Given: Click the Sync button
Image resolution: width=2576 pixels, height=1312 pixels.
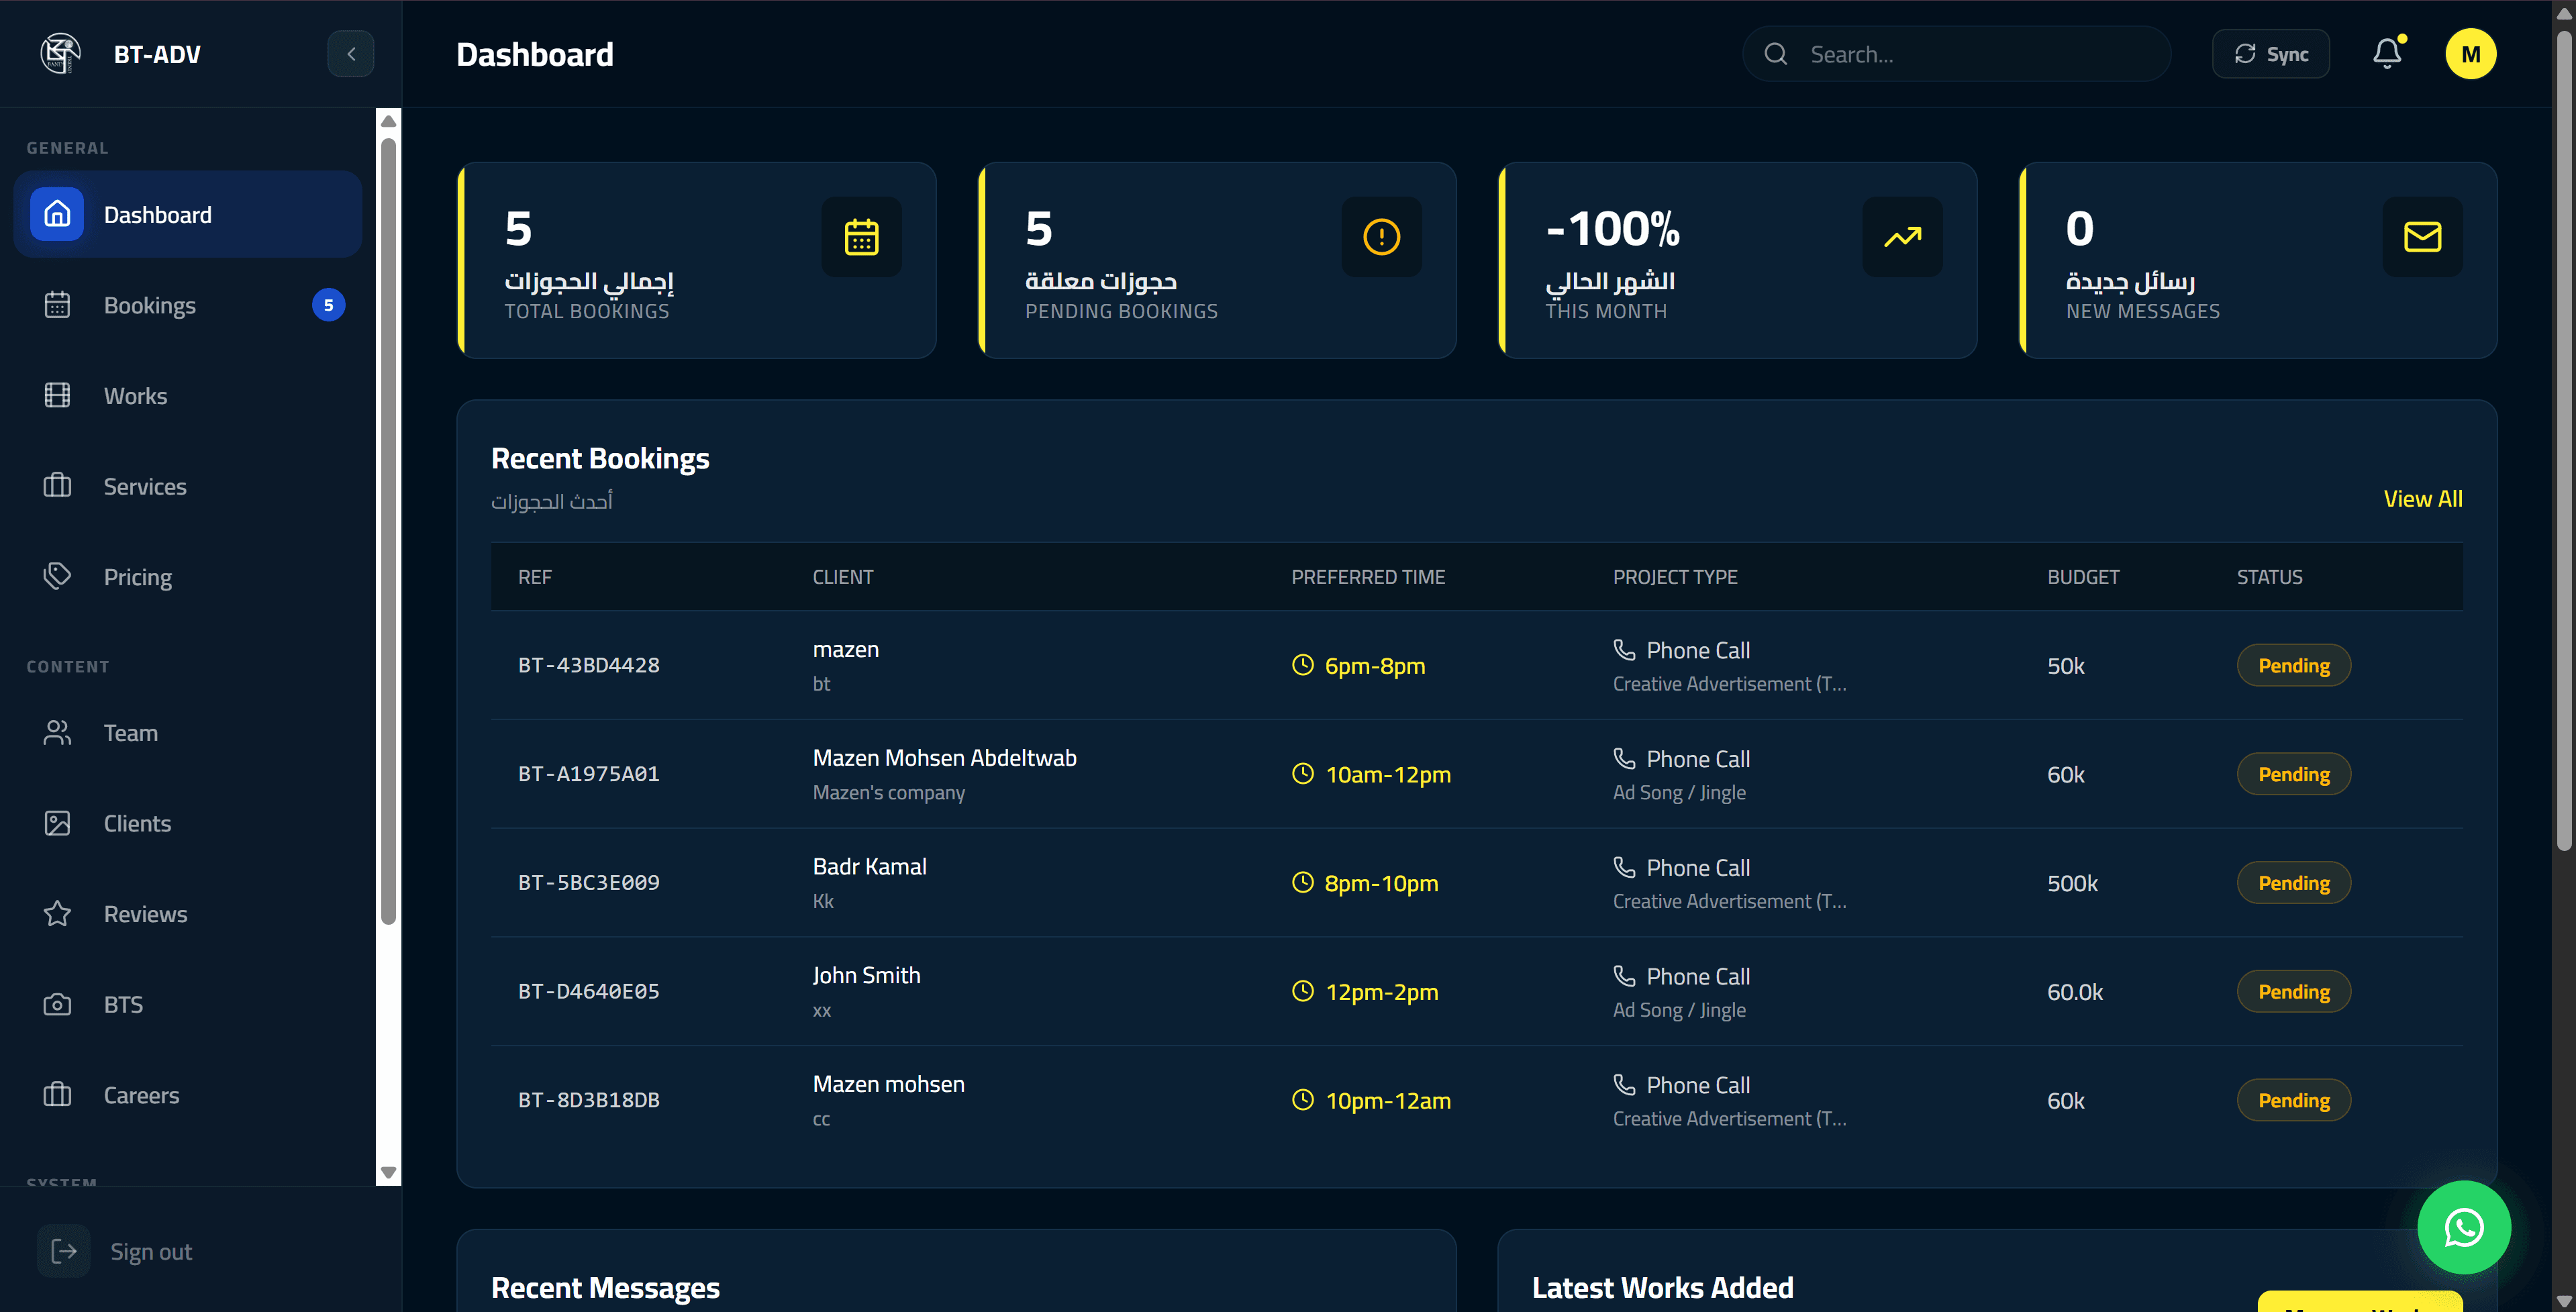Looking at the screenshot, I should 2270,54.
